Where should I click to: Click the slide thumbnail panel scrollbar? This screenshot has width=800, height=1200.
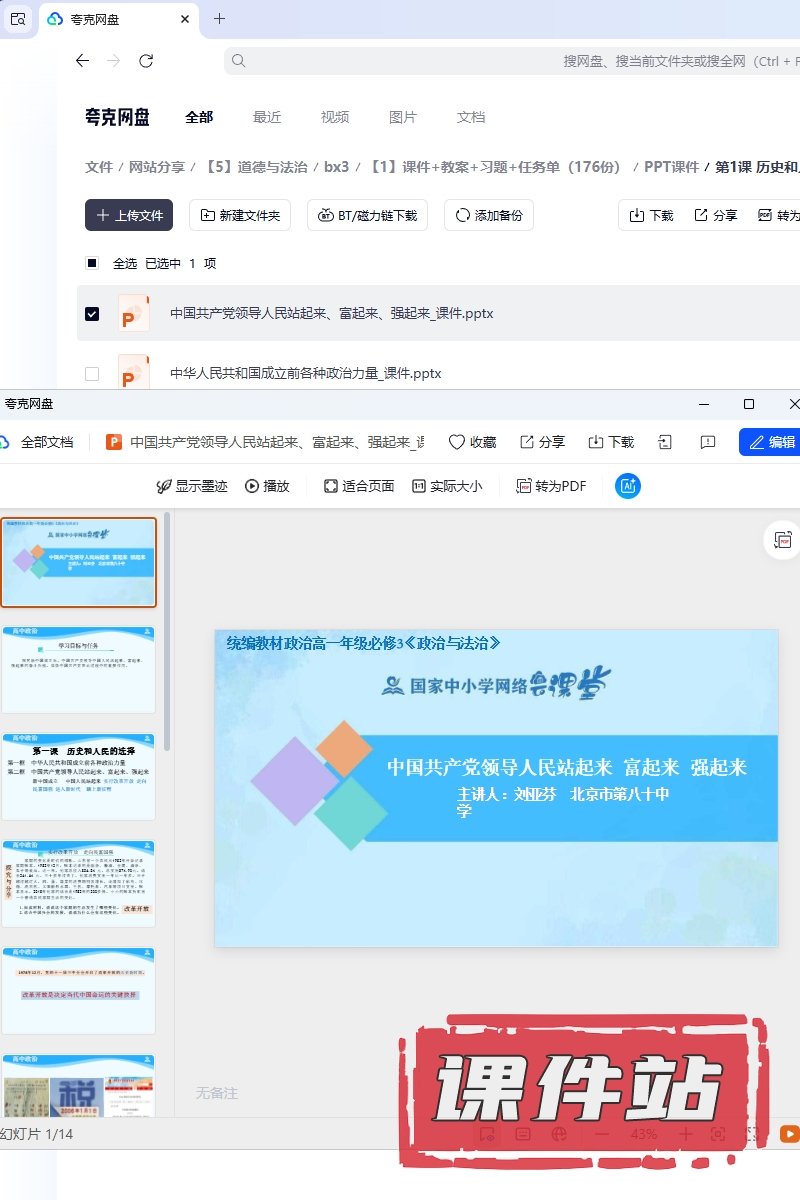[x=167, y=630]
